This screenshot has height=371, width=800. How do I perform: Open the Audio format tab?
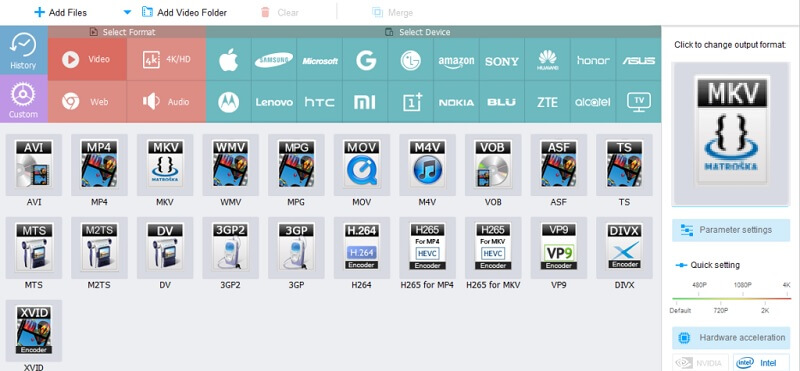pos(166,102)
